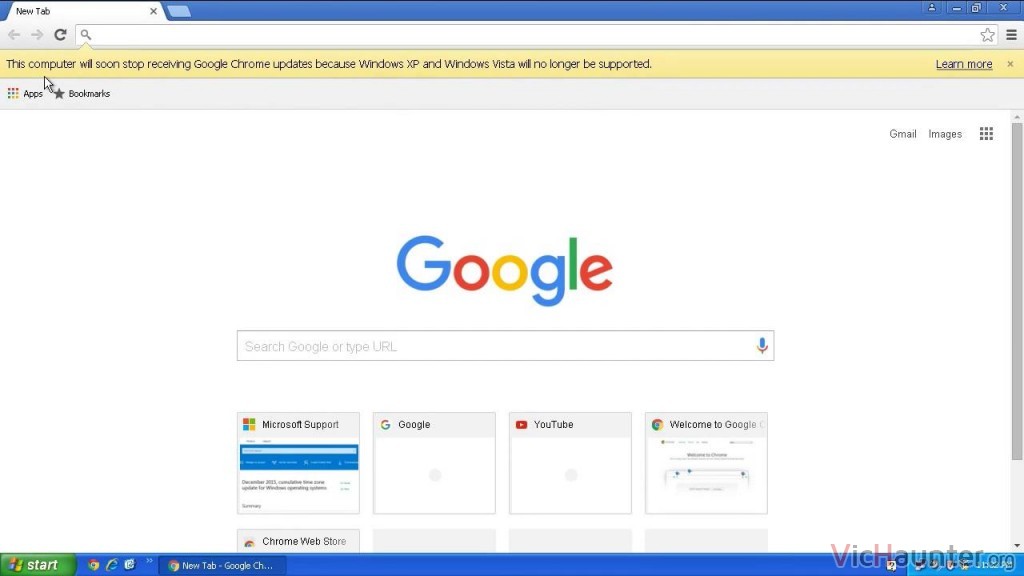Focus the Search Google or type URL box
The width and height of the screenshot is (1024, 576).
click(x=505, y=346)
